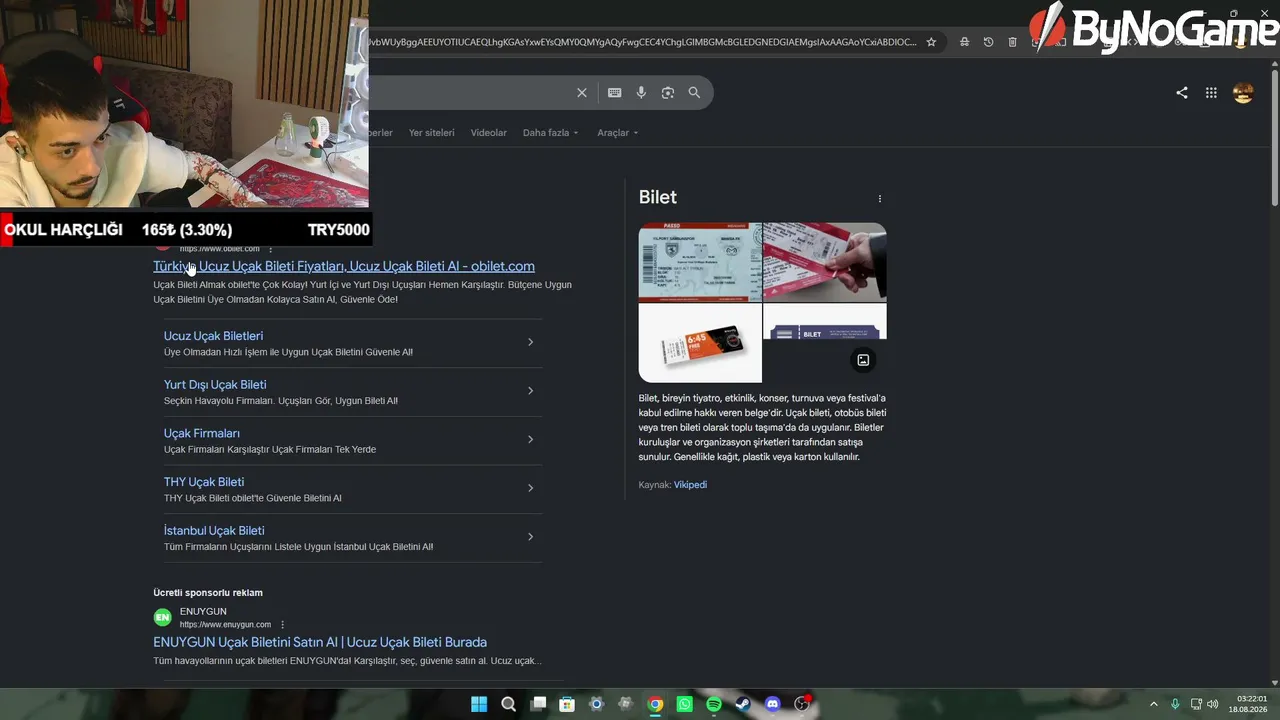Open the Google apps grid
Viewport: 1280px width, 720px height.
pos(1211,93)
